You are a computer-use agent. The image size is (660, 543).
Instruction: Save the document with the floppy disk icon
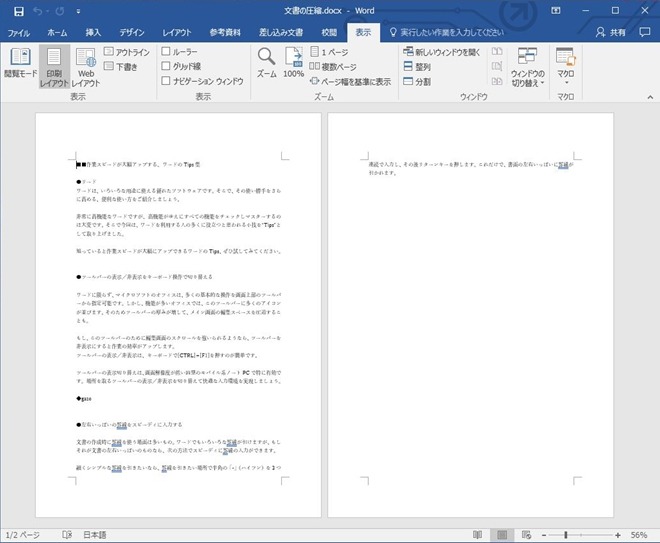pos(18,11)
